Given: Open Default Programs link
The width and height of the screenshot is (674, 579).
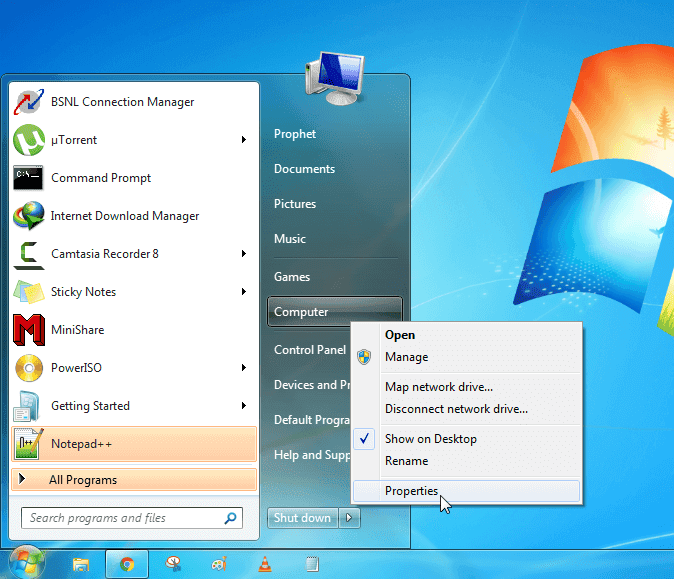Looking at the screenshot, I should click(312, 420).
